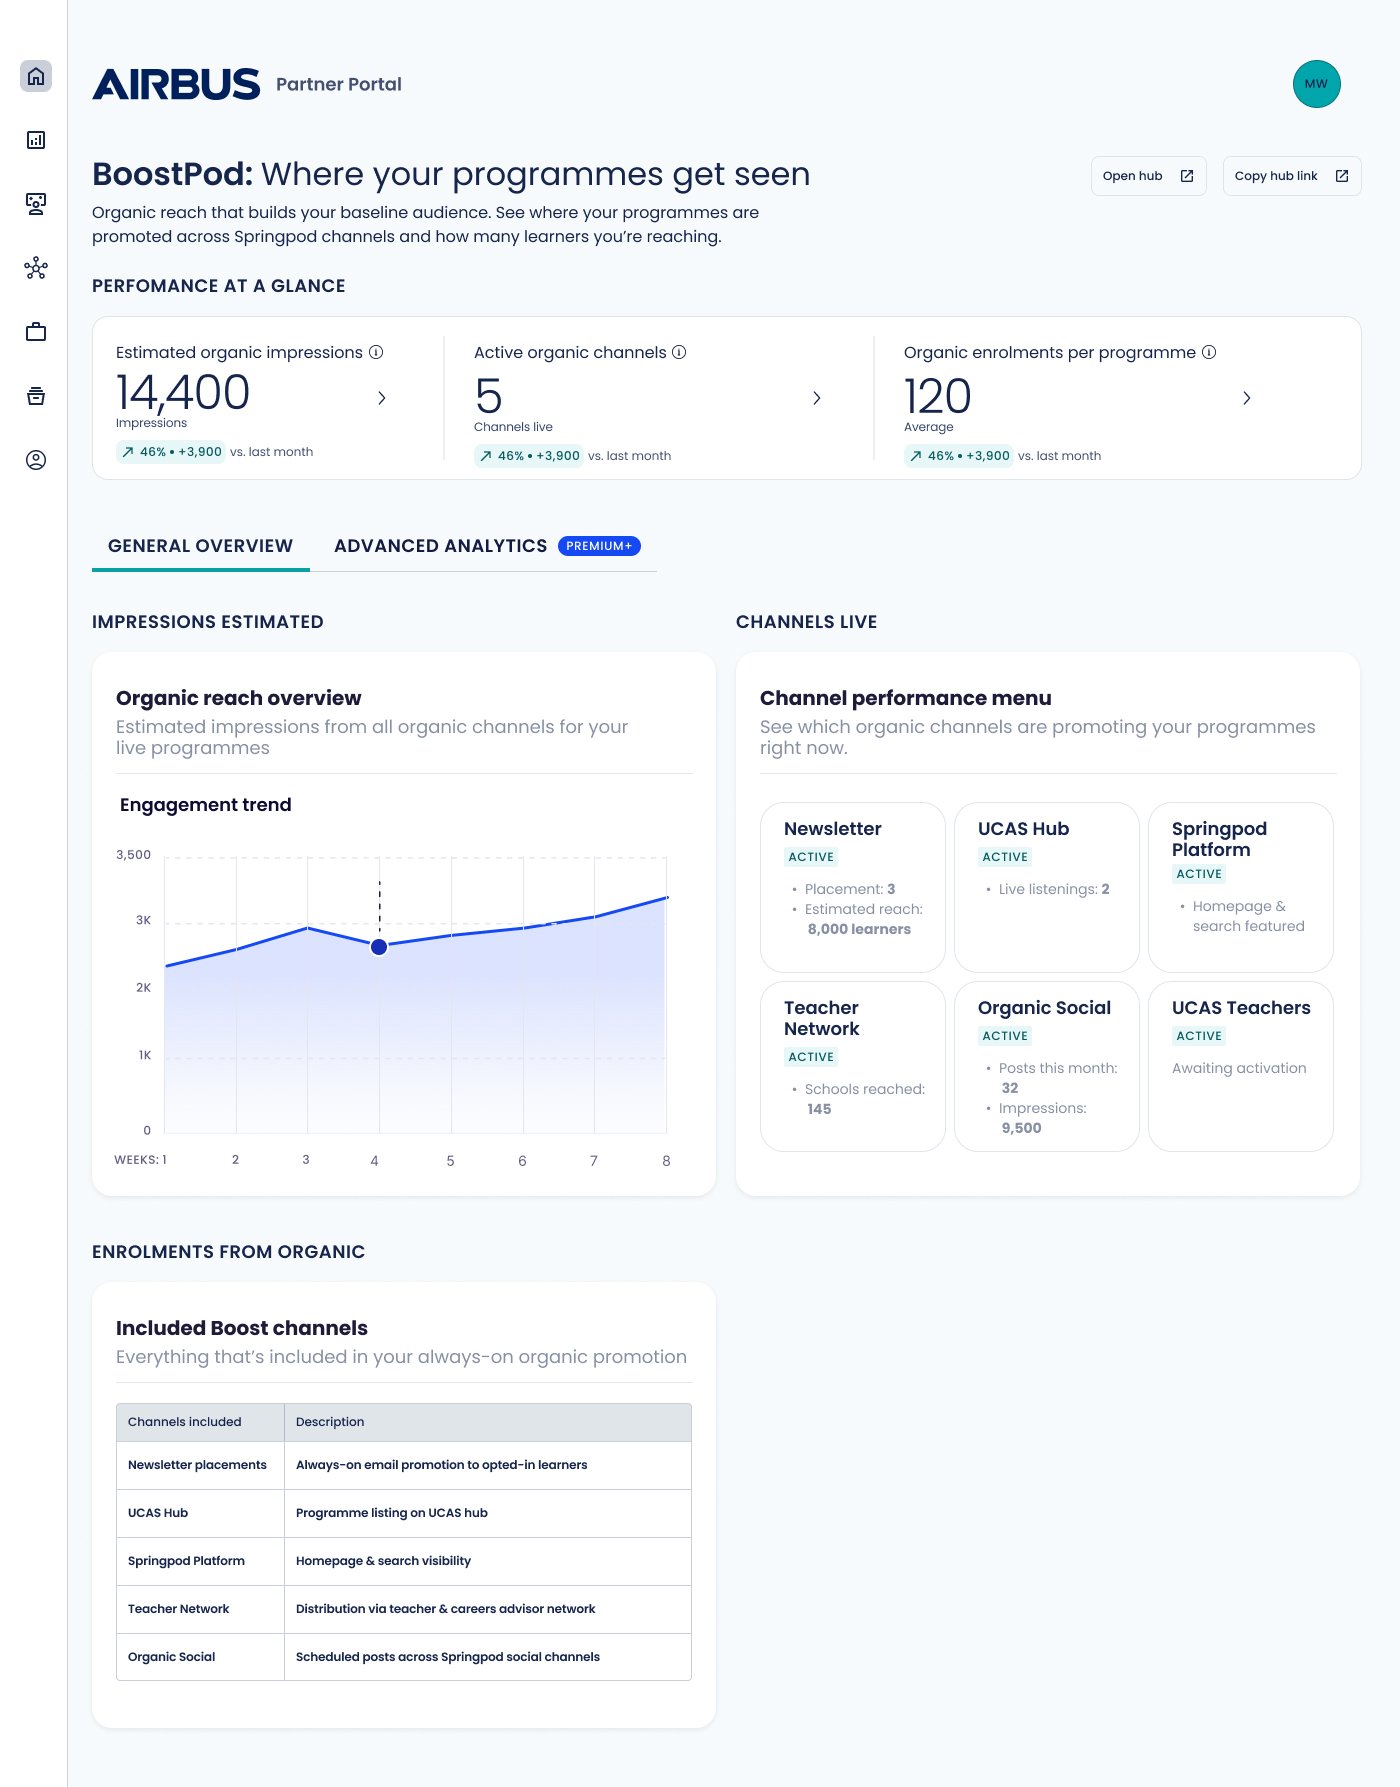This screenshot has width=1400, height=1787.
Task: Click the Organic Social ACTIVE status badge
Action: click(1005, 1036)
